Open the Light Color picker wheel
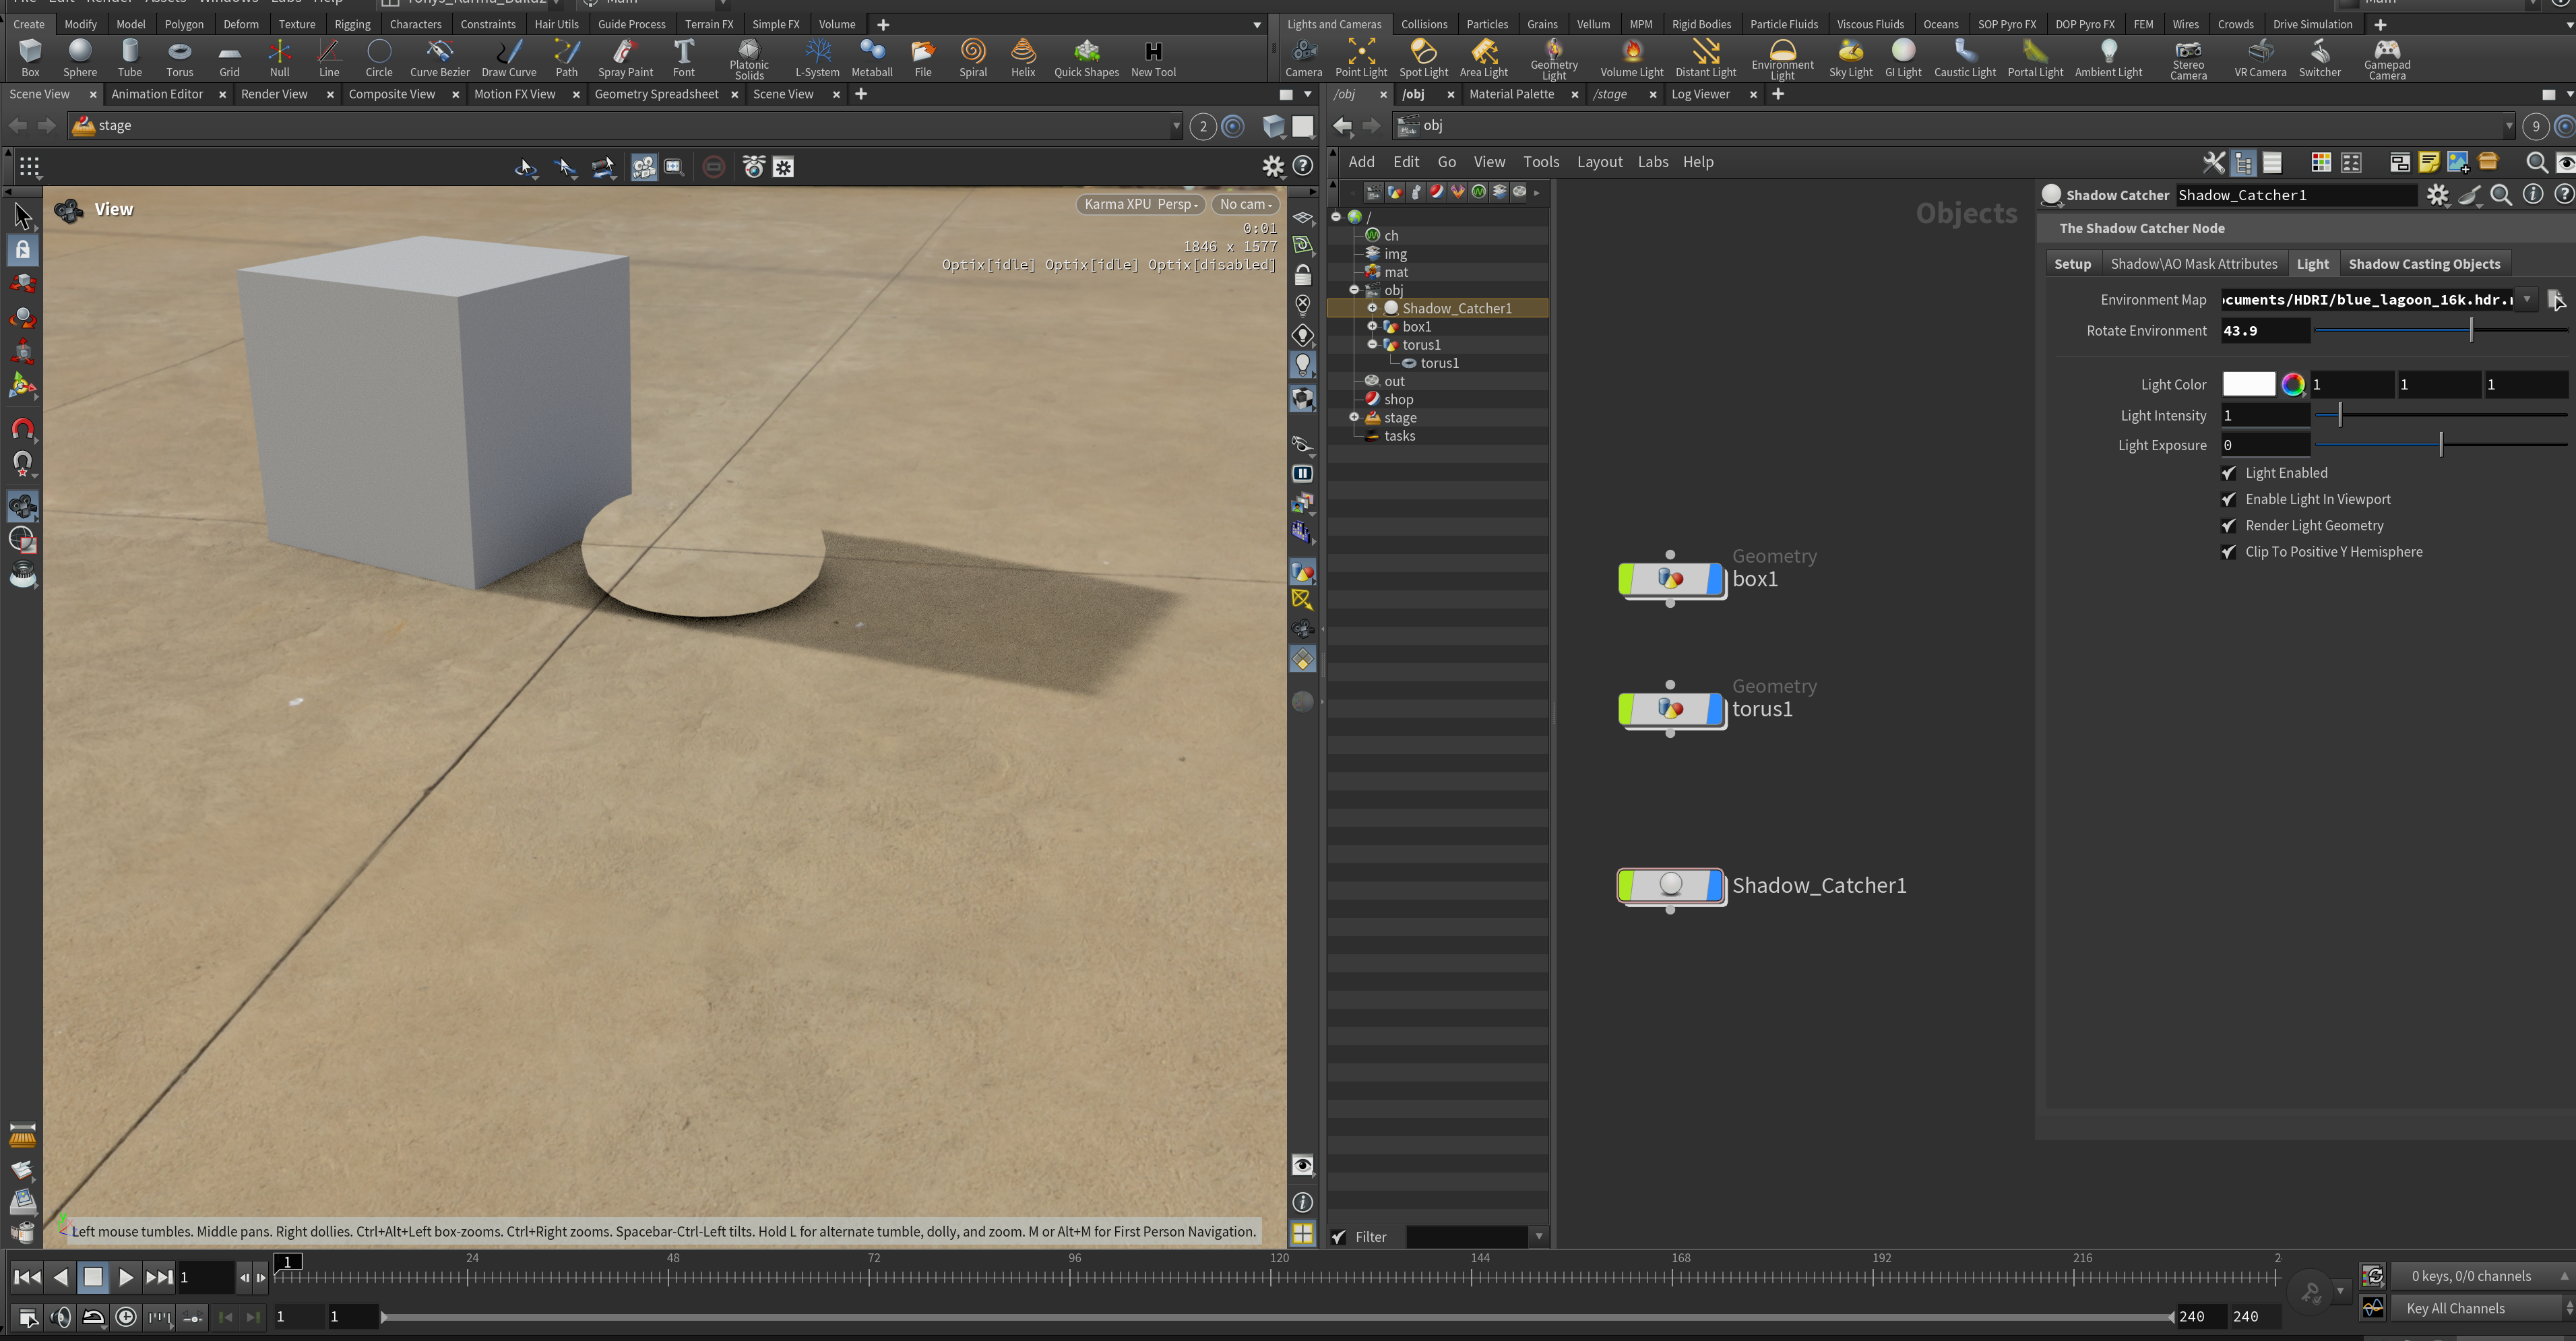The image size is (2576, 1341). pyautogui.click(x=2293, y=384)
